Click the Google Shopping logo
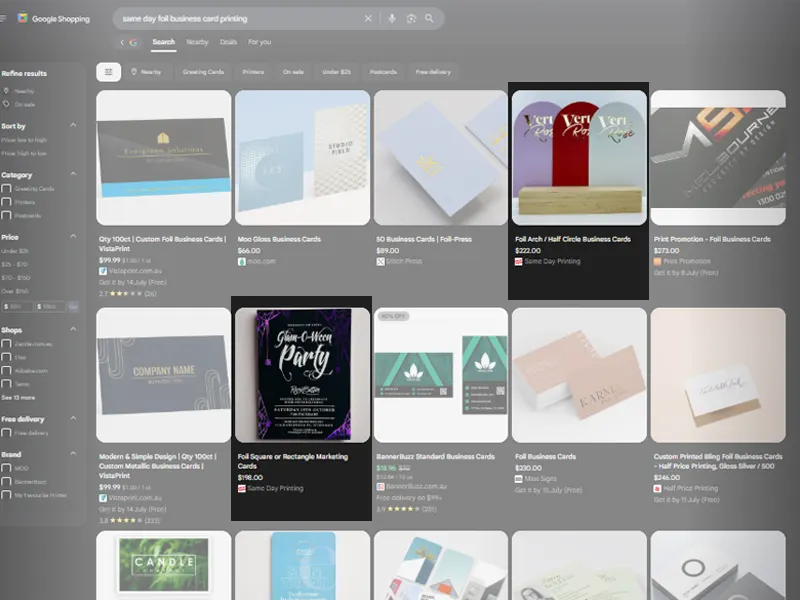This screenshot has height=600, width=800. 54,18
